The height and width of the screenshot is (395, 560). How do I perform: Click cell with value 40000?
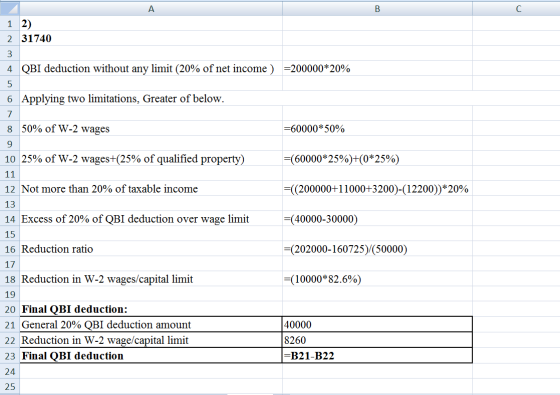click(x=377, y=324)
